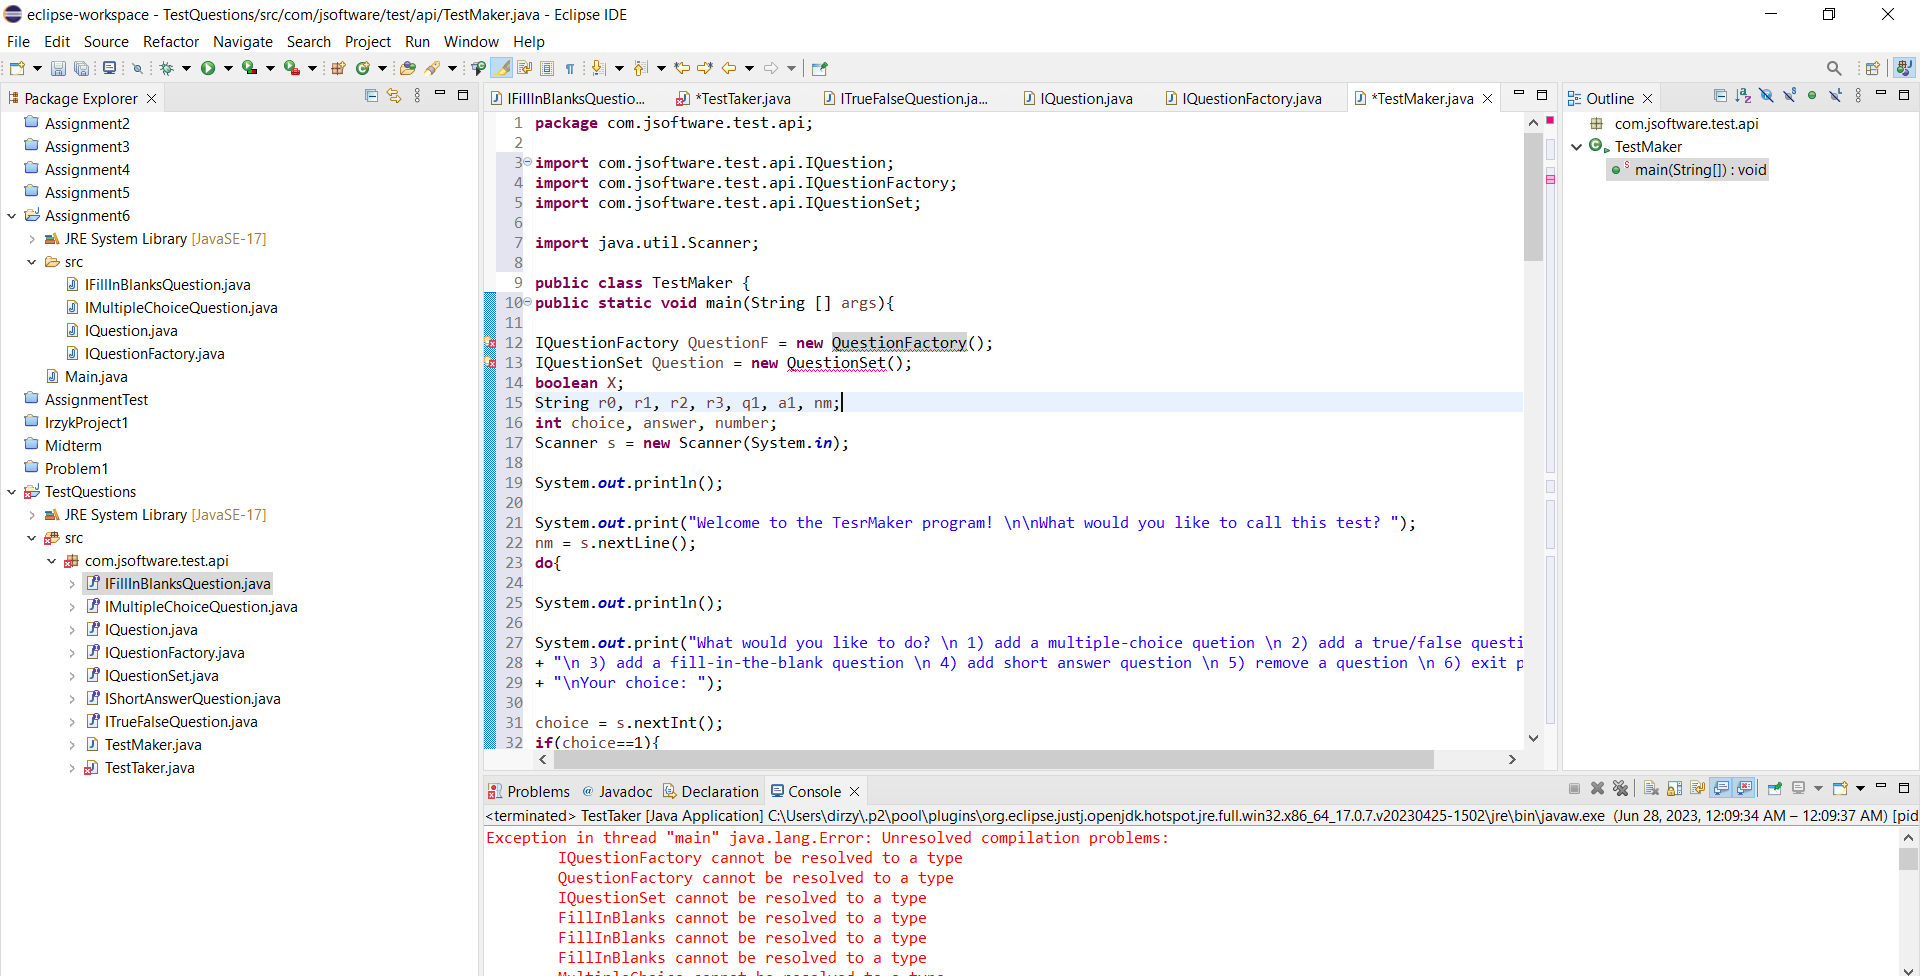Sort Outline members alphabetically
Screen dimensions: 1920x976
(1743, 96)
